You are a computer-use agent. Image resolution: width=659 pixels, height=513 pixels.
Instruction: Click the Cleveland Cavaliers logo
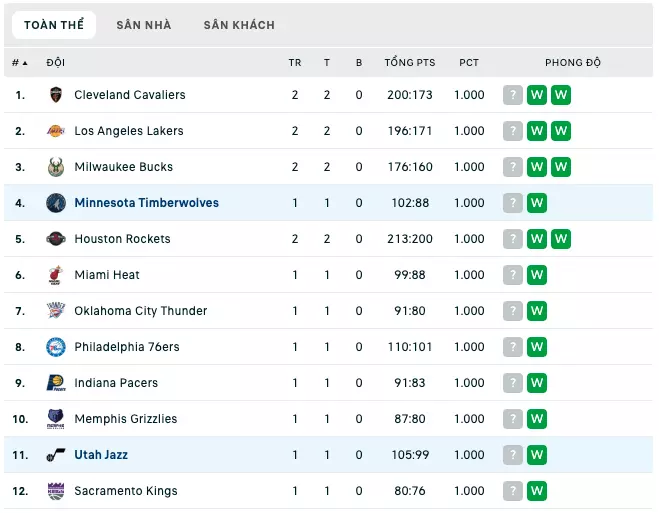[56, 95]
